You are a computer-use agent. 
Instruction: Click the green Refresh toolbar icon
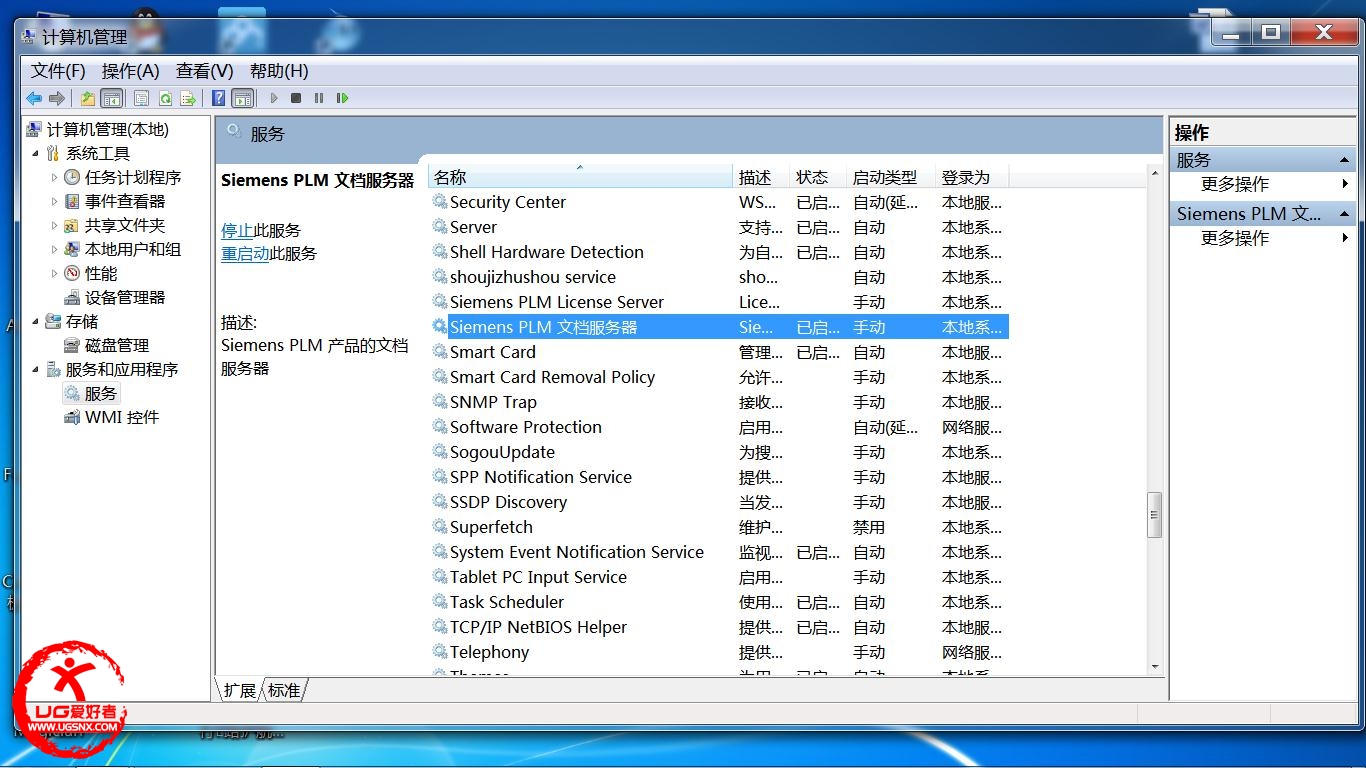(164, 98)
